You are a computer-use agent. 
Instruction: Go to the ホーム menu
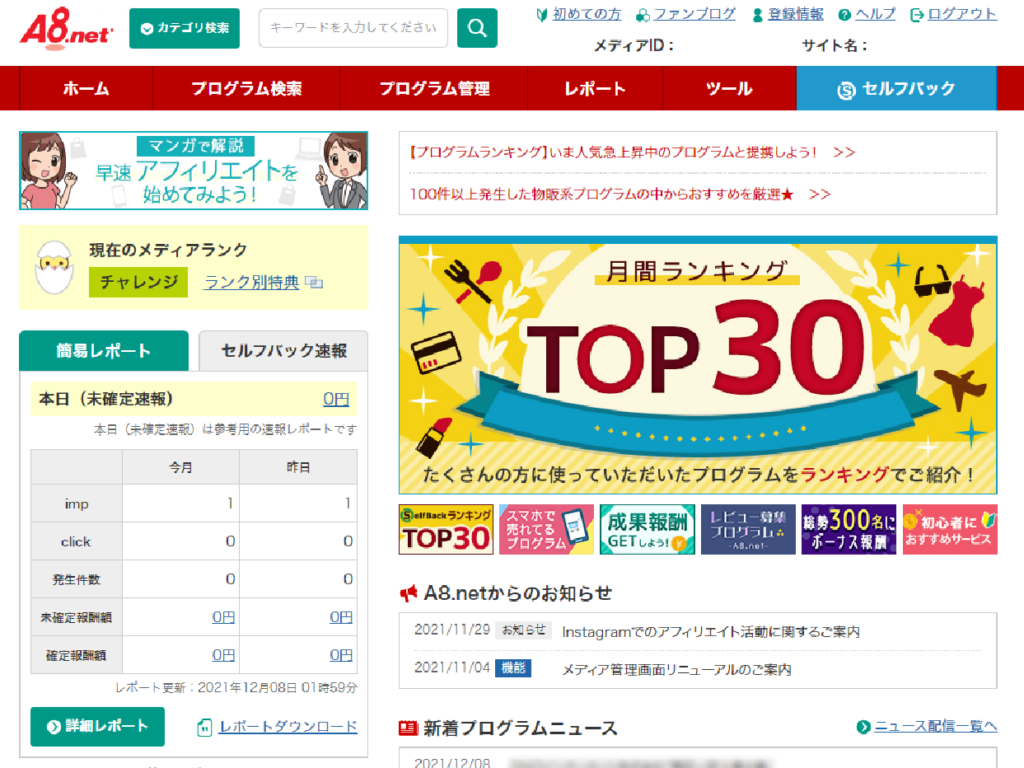coord(86,88)
